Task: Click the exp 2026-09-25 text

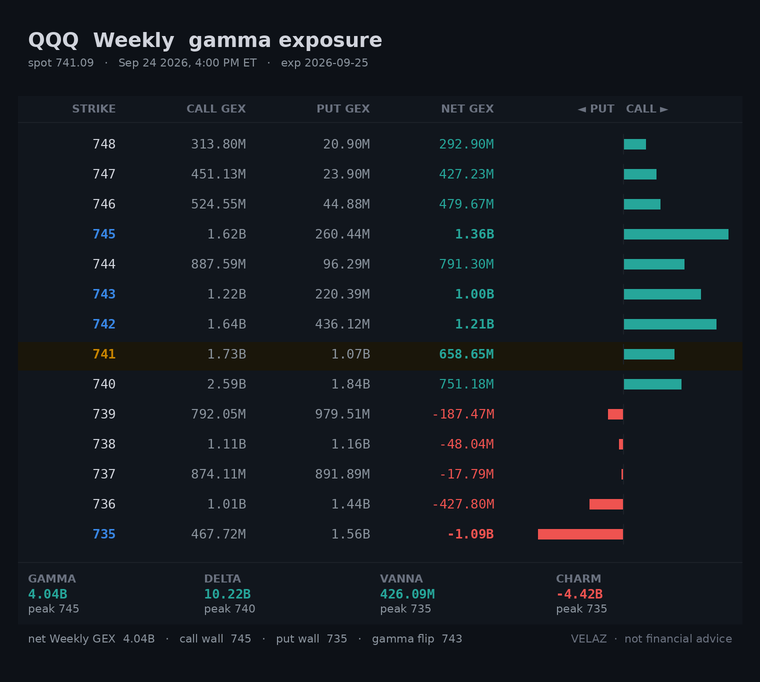Action: pos(324,63)
